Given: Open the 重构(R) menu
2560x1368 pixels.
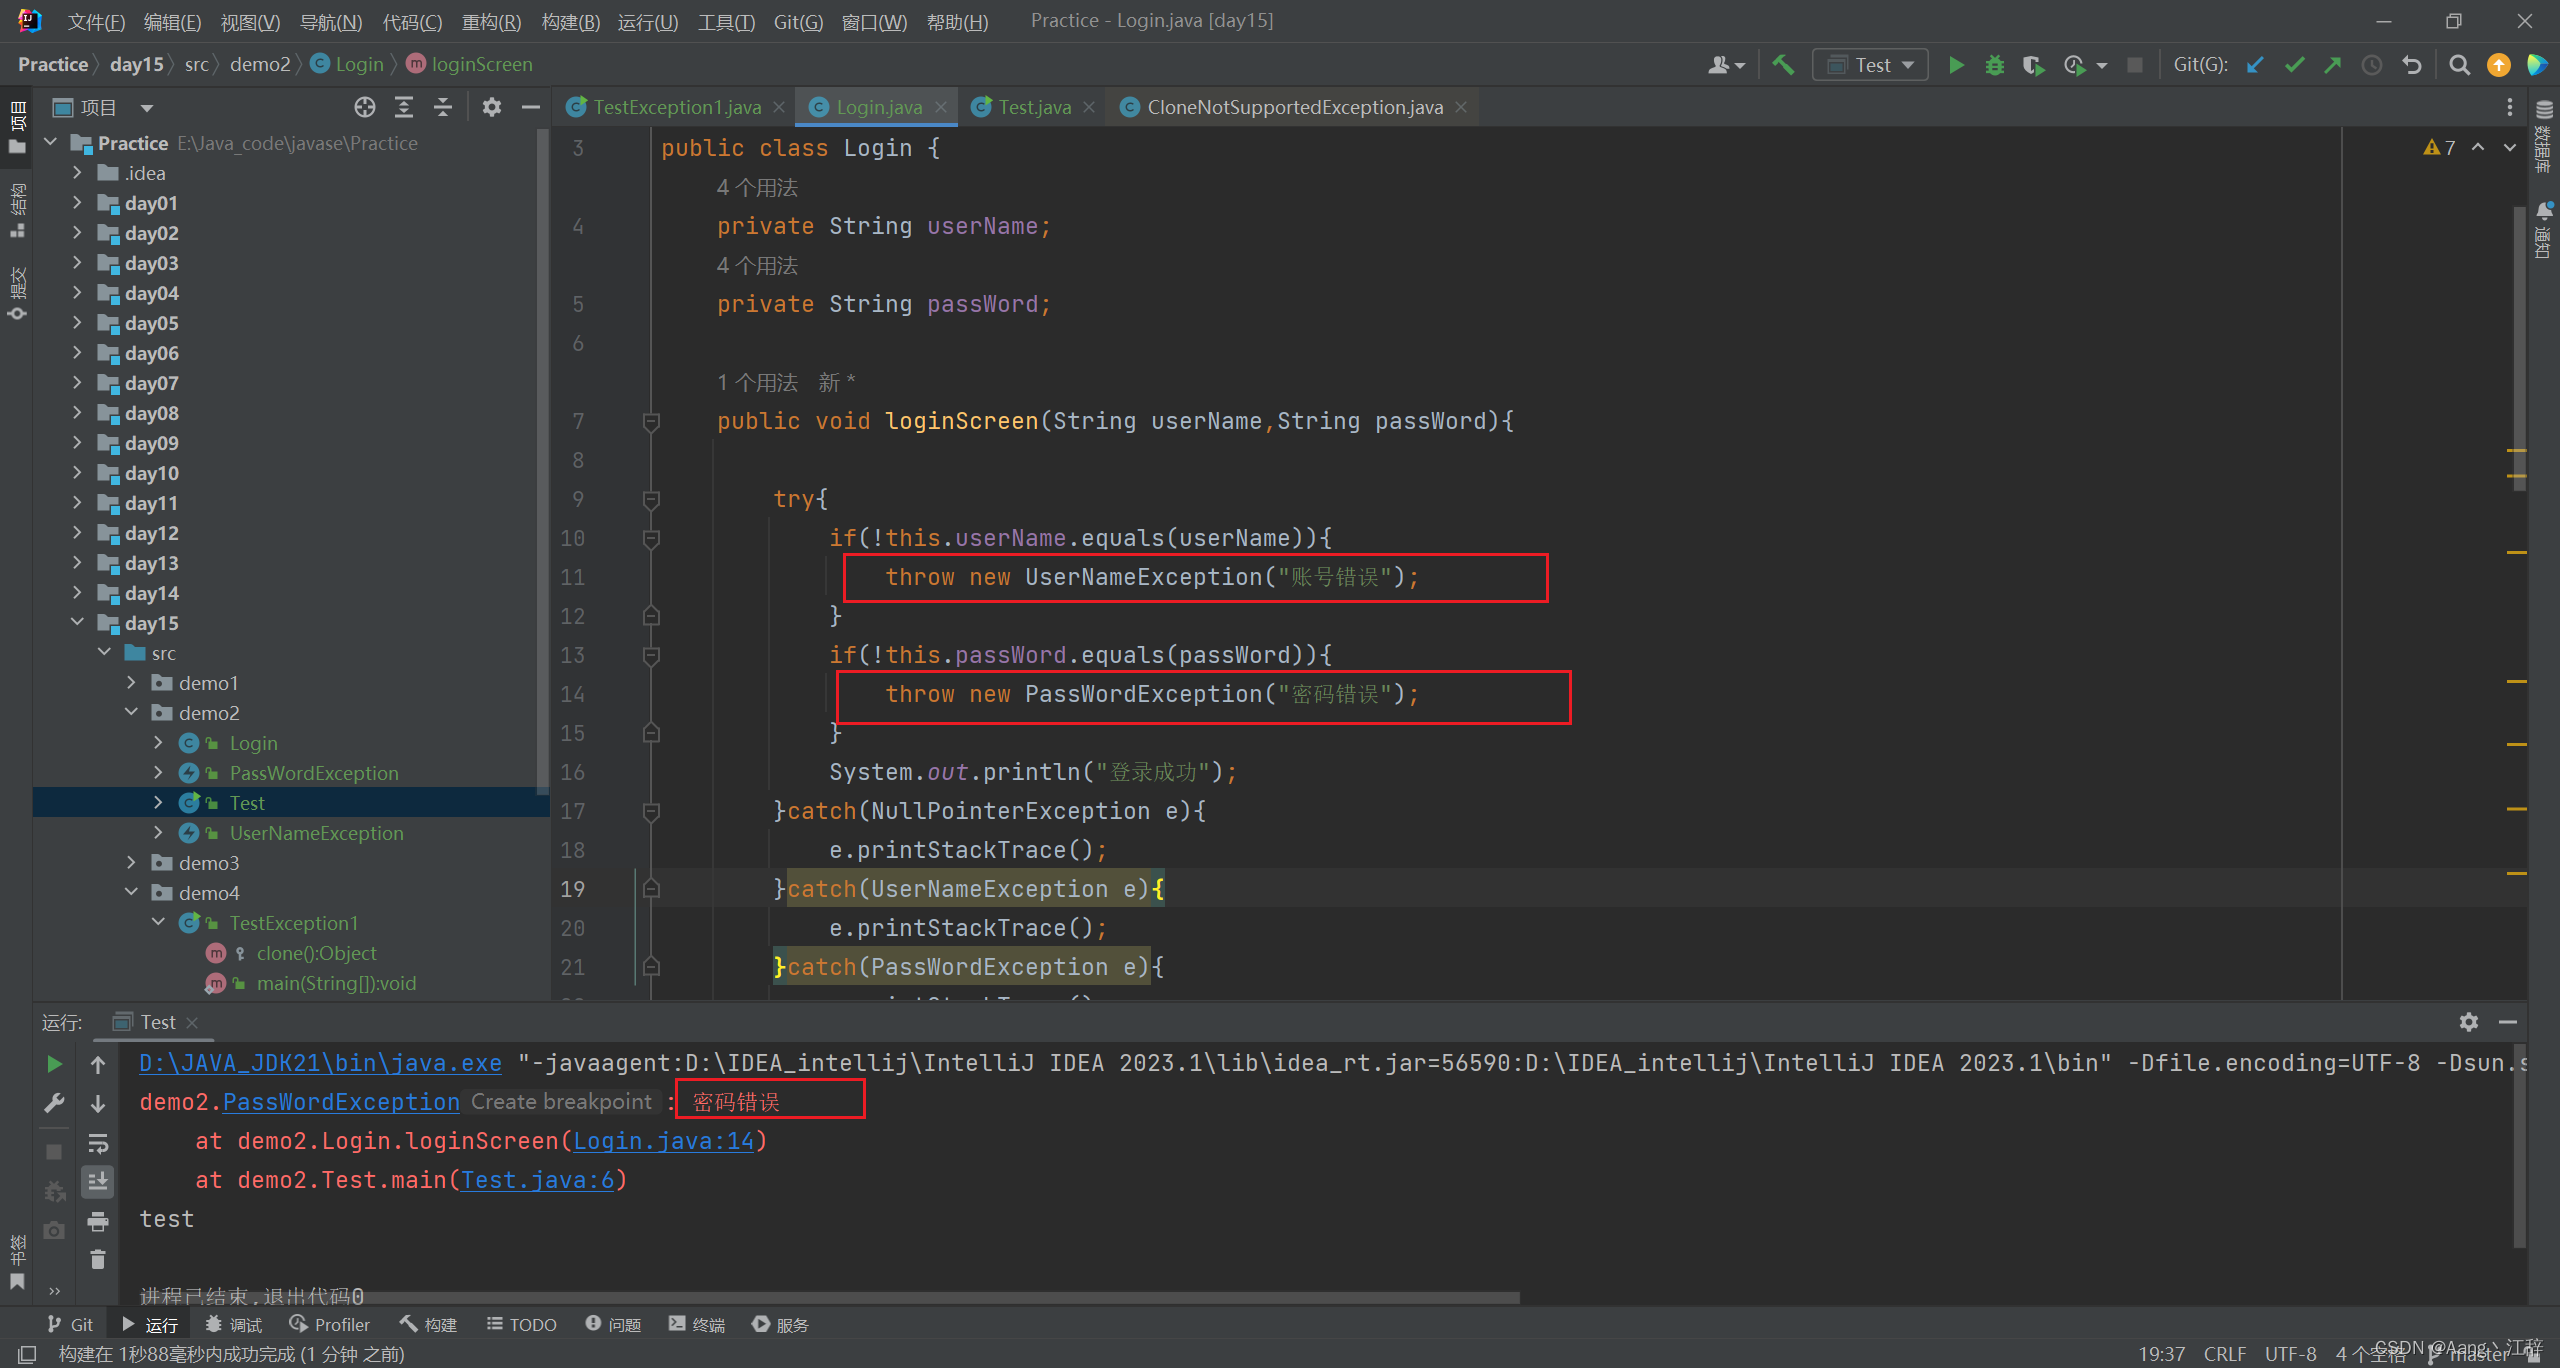Looking at the screenshot, I should 492,21.
